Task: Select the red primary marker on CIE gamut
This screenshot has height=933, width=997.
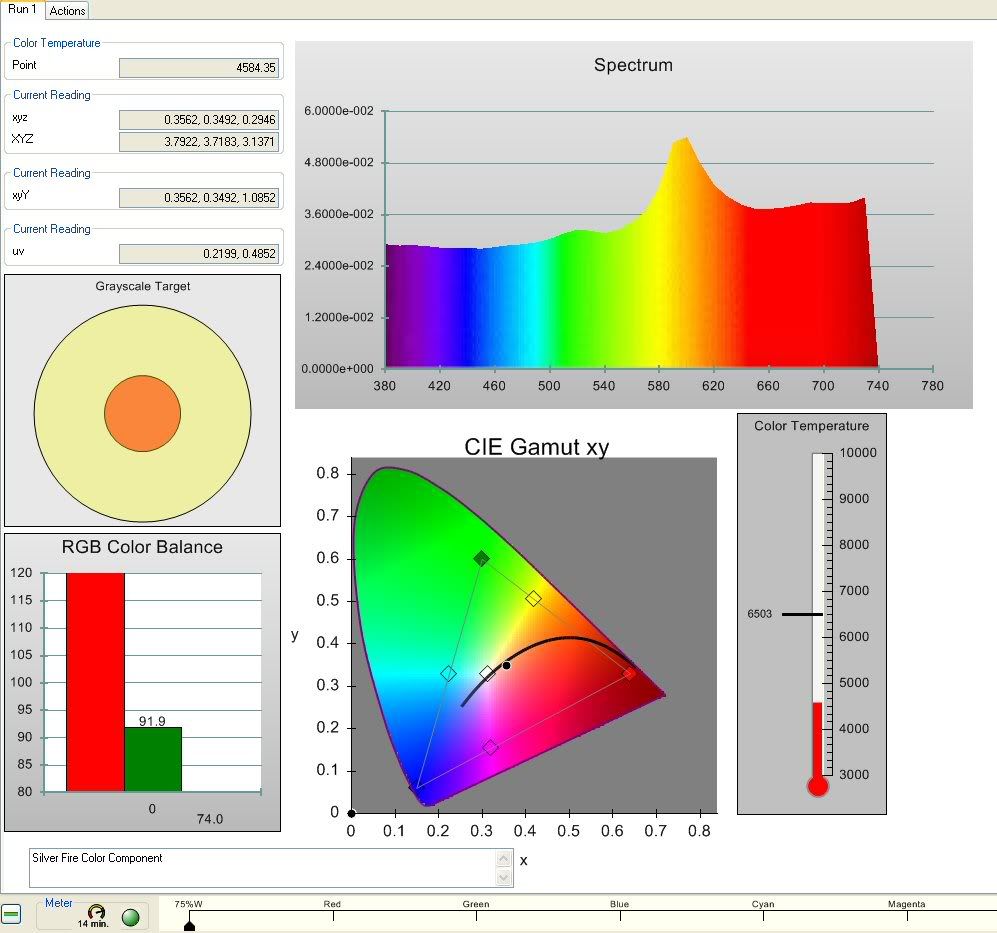Action: pyautogui.click(x=629, y=673)
